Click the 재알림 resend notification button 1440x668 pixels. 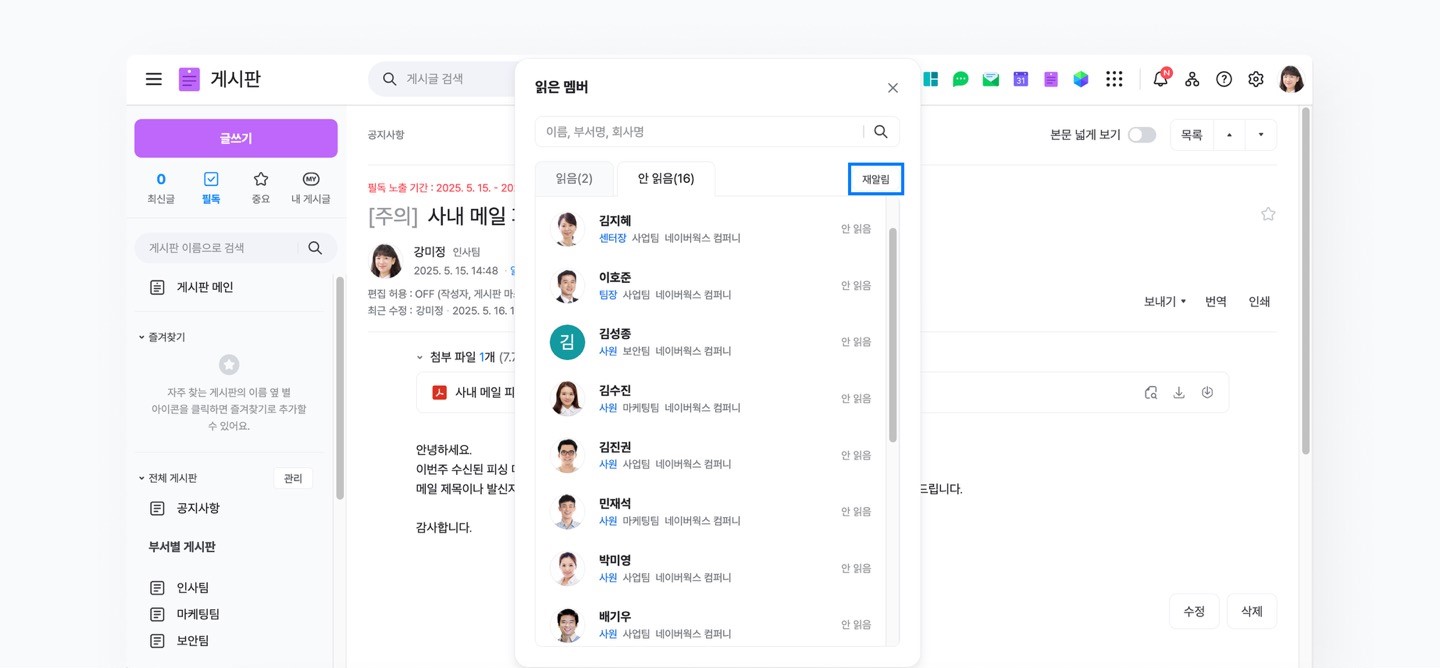[875, 178]
